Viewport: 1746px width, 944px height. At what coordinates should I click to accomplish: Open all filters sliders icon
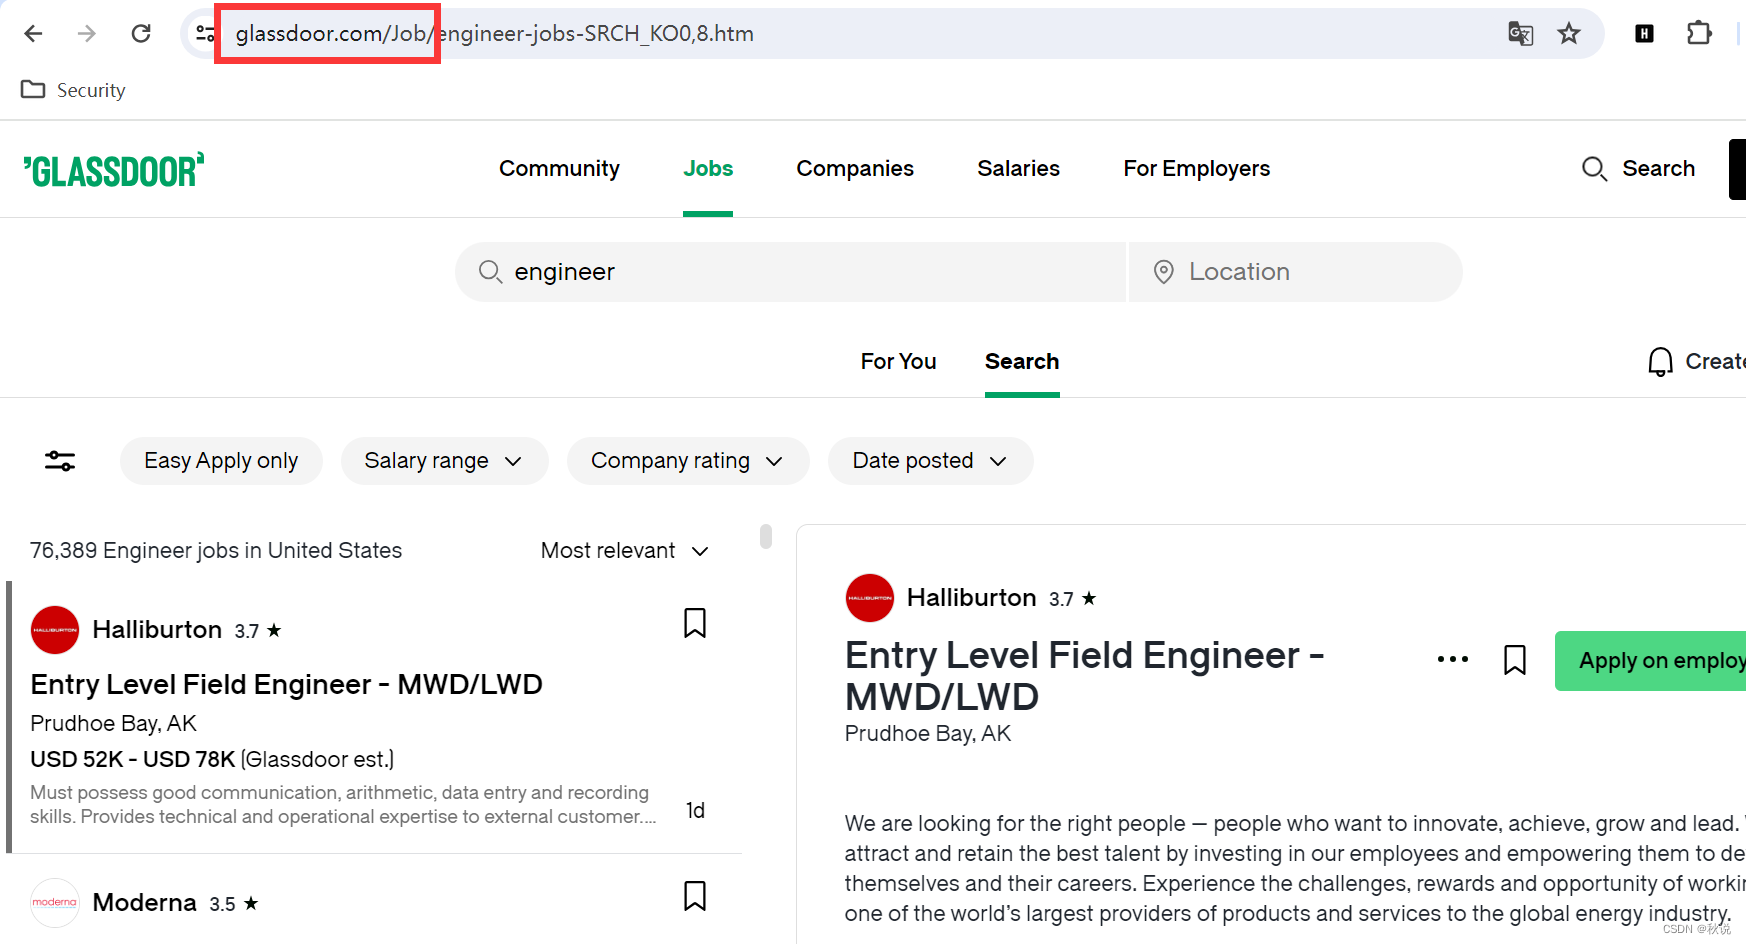pyautogui.click(x=60, y=461)
